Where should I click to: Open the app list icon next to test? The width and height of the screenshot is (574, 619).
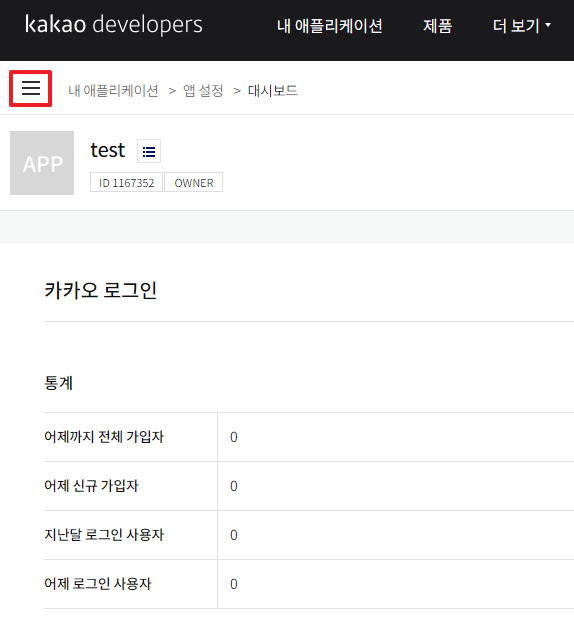click(x=149, y=151)
